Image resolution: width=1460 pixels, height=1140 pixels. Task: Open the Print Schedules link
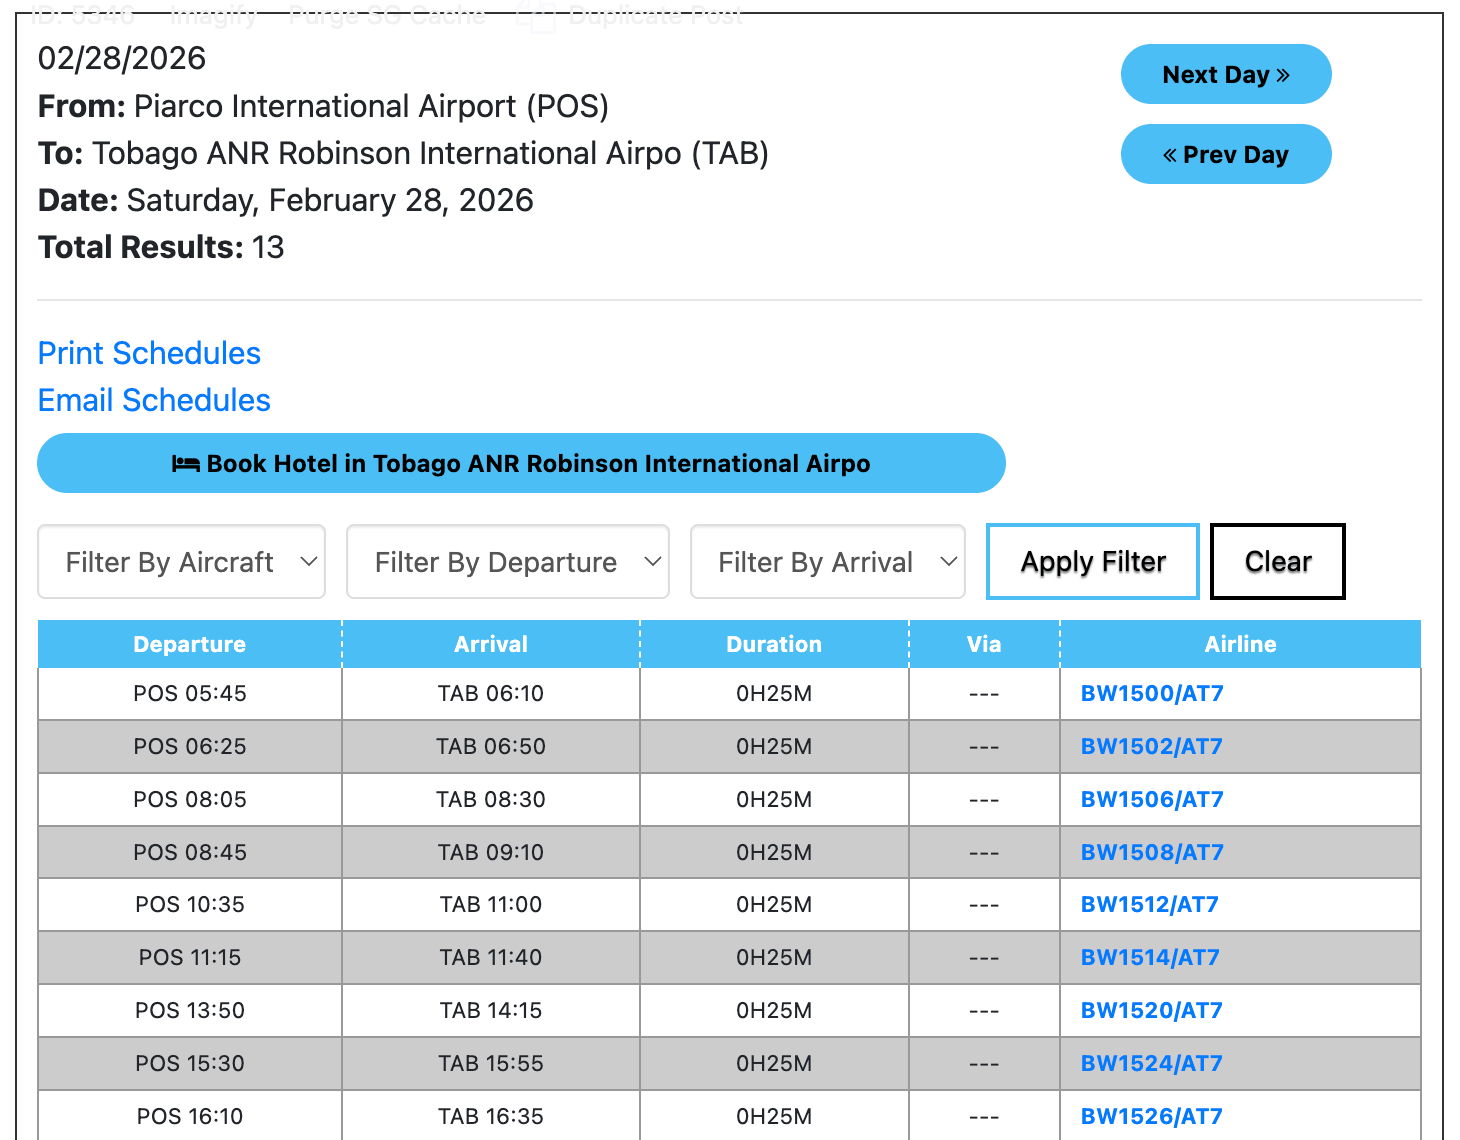click(x=149, y=353)
